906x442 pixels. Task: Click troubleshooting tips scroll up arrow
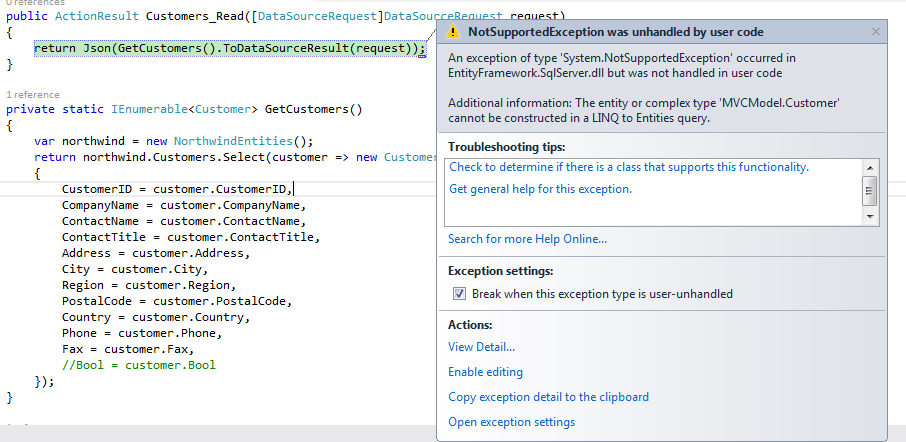(870, 167)
